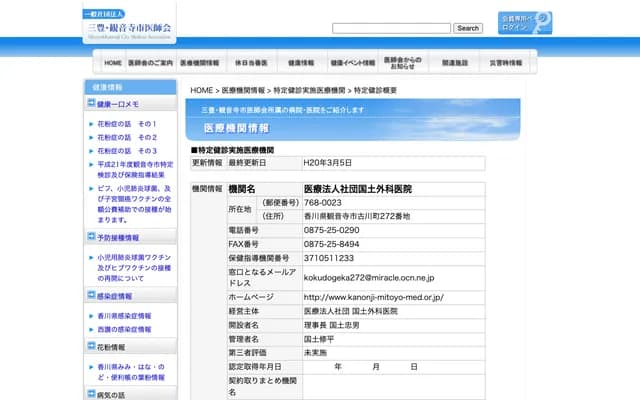
Task: Open the 西讃の感染症情報 link
Action: click(124, 329)
